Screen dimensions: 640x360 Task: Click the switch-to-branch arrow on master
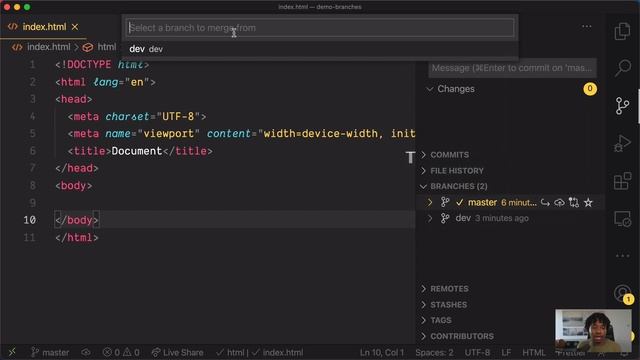click(545, 202)
